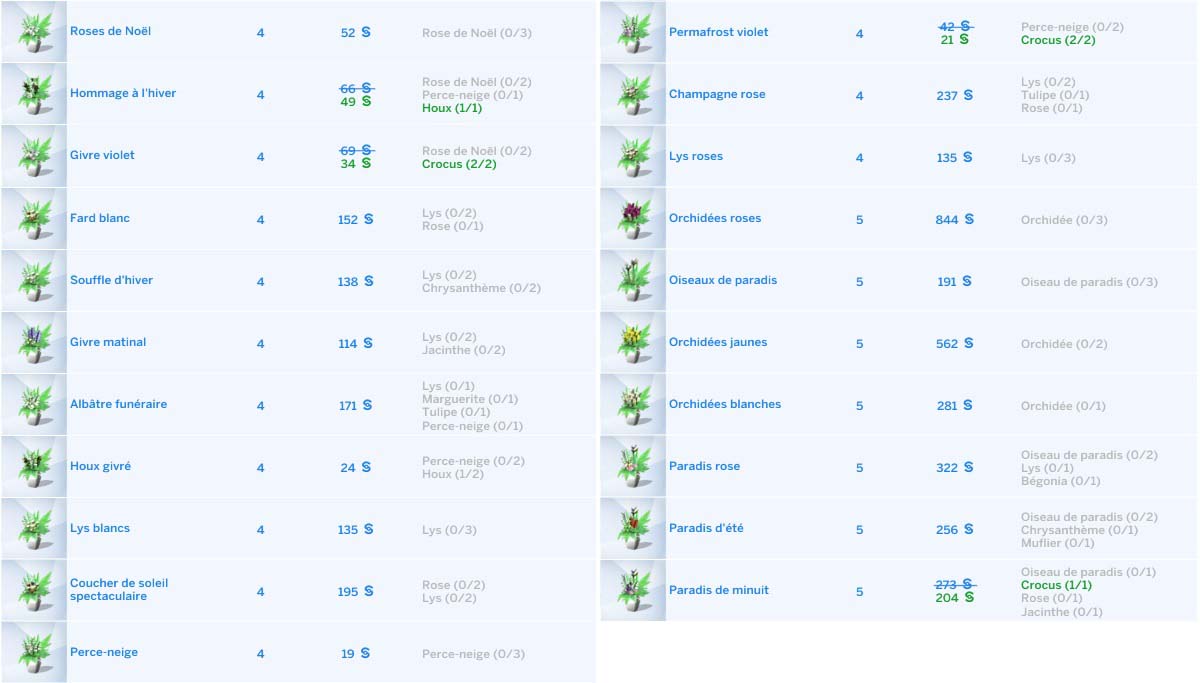
Task: Select Coucher de soleil spectaculaire recipe
Action: (119, 590)
